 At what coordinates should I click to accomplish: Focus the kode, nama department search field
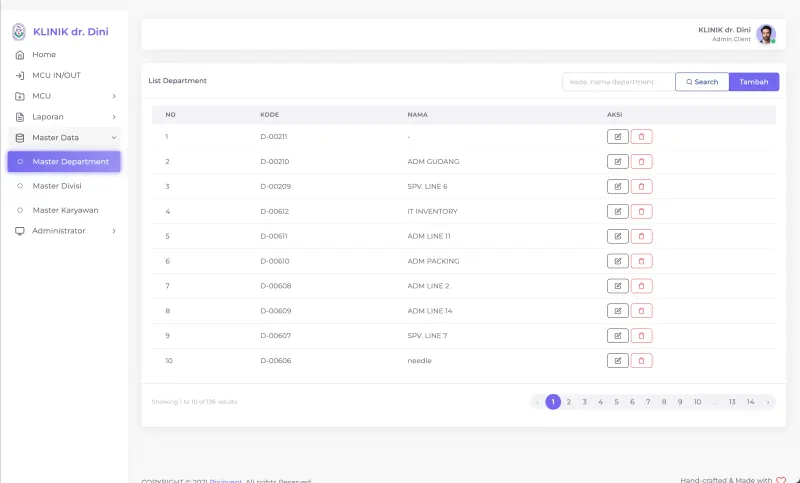pyautogui.click(x=618, y=82)
